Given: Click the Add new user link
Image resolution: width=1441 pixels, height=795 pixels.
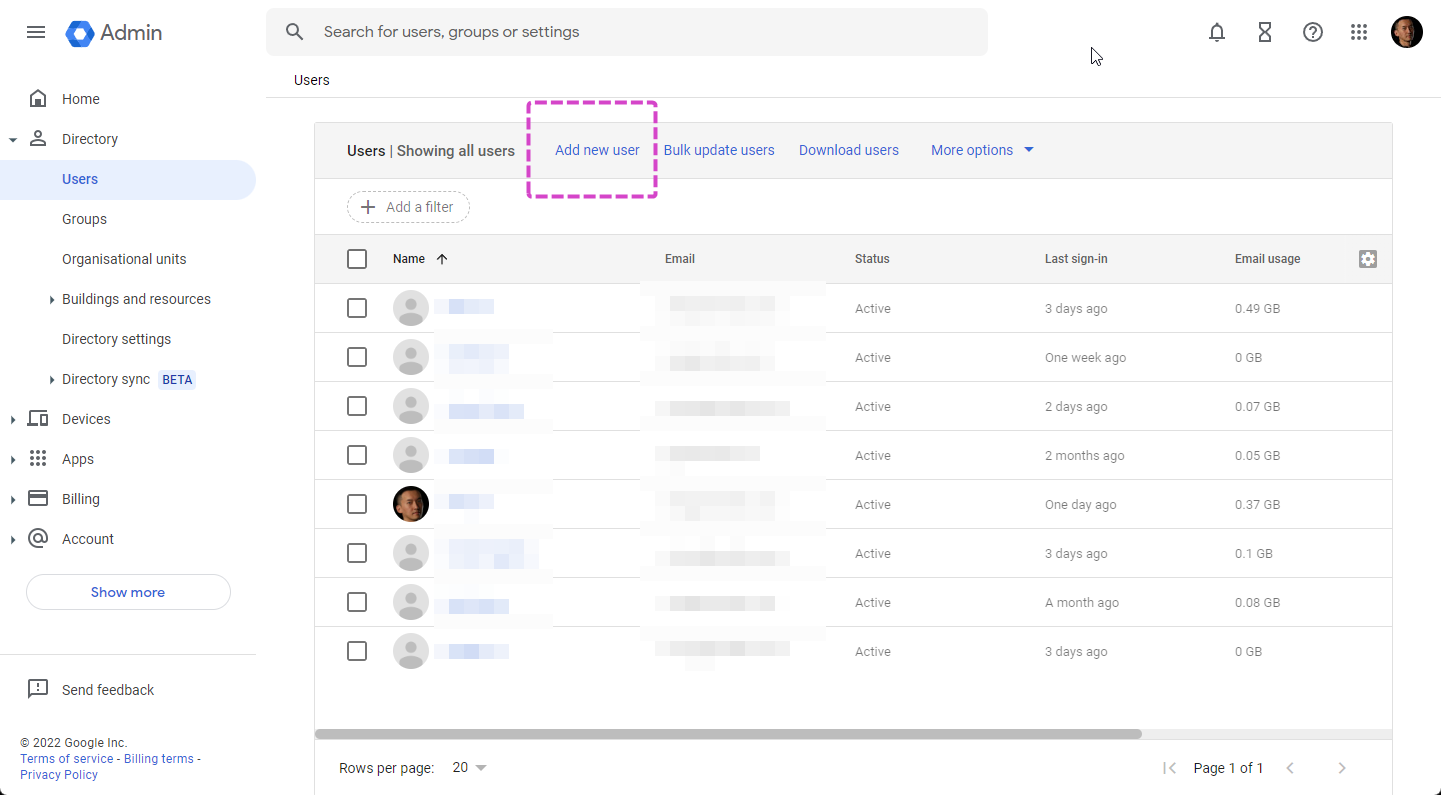Looking at the screenshot, I should pyautogui.click(x=597, y=150).
